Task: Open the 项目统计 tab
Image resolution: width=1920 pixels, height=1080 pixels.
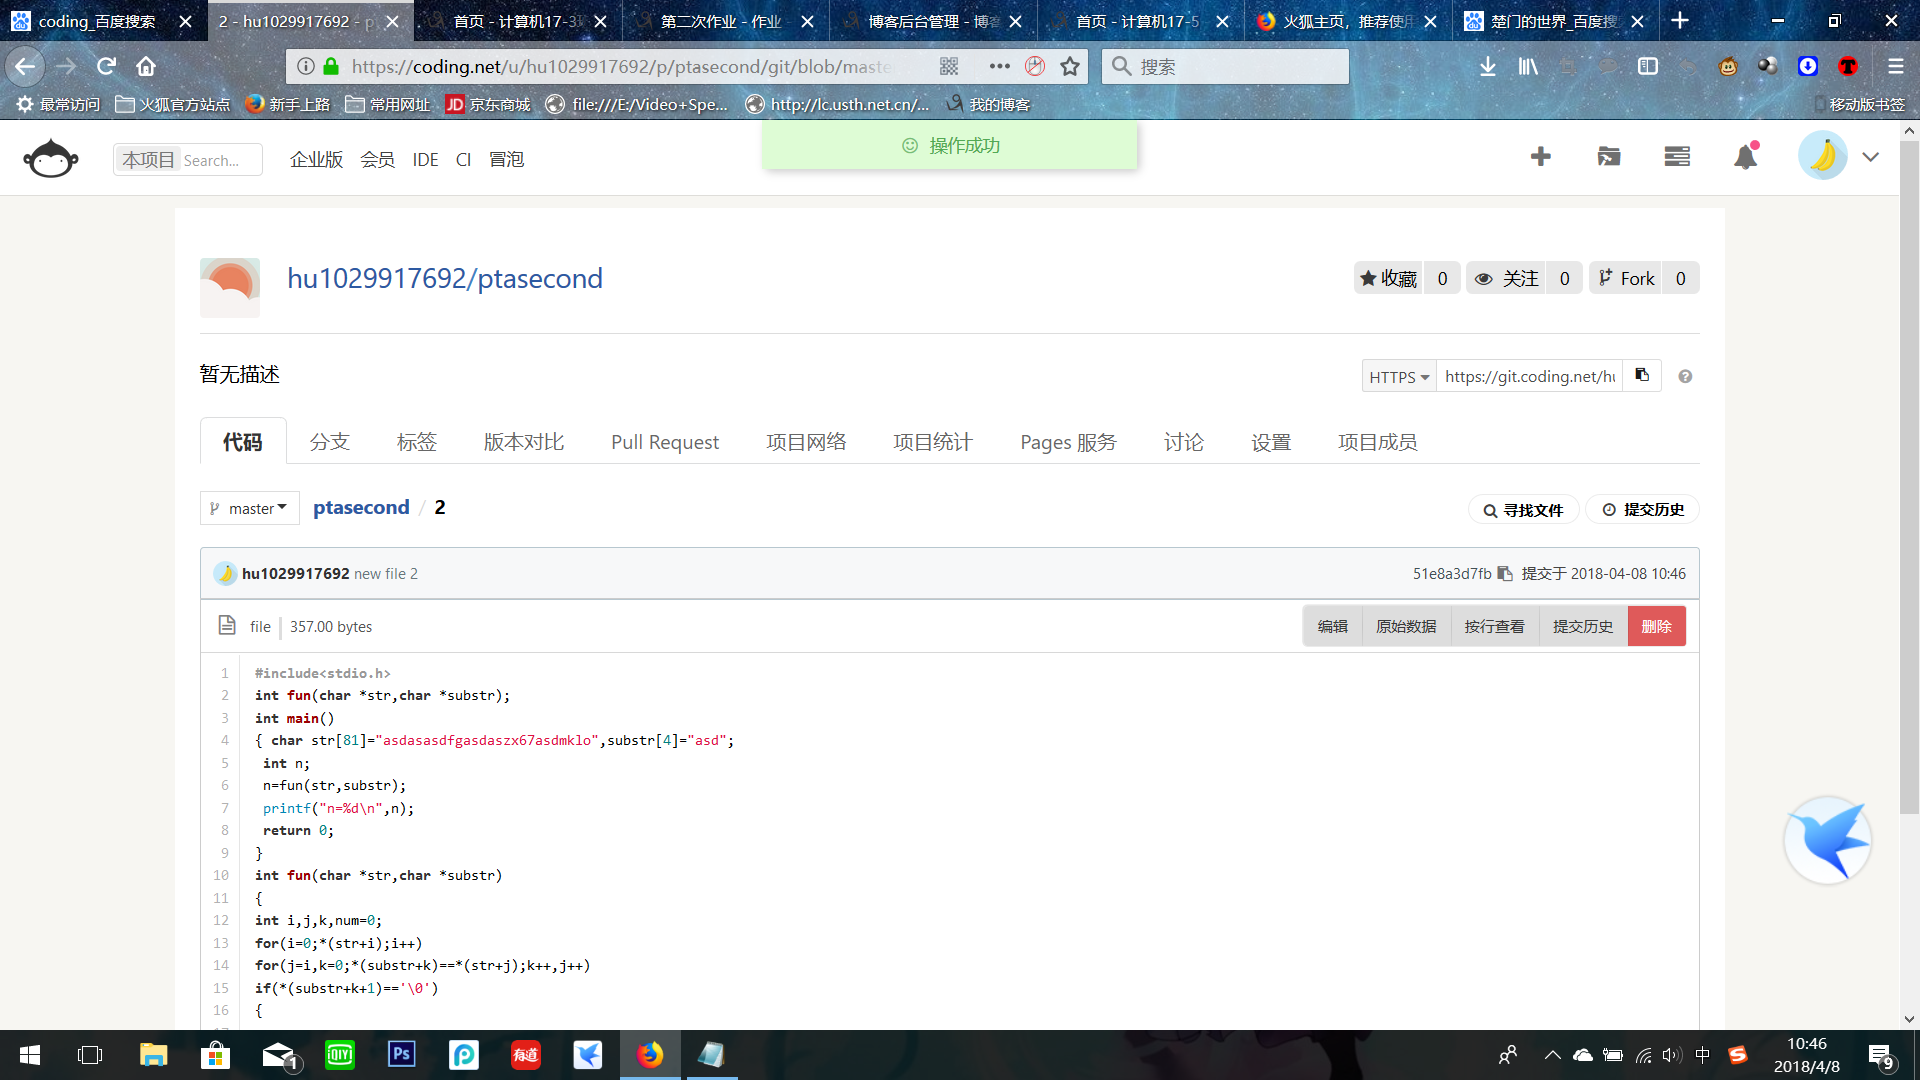Action: pos(932,442)
